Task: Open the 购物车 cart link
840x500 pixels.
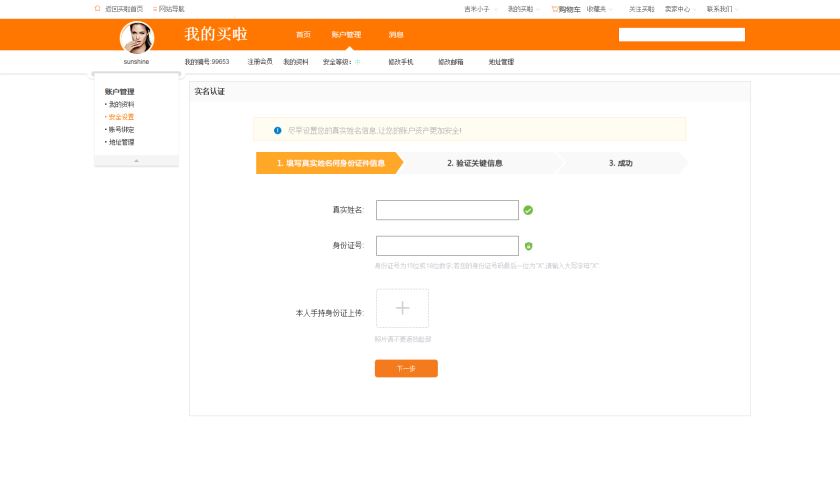Action: point(569,9)
